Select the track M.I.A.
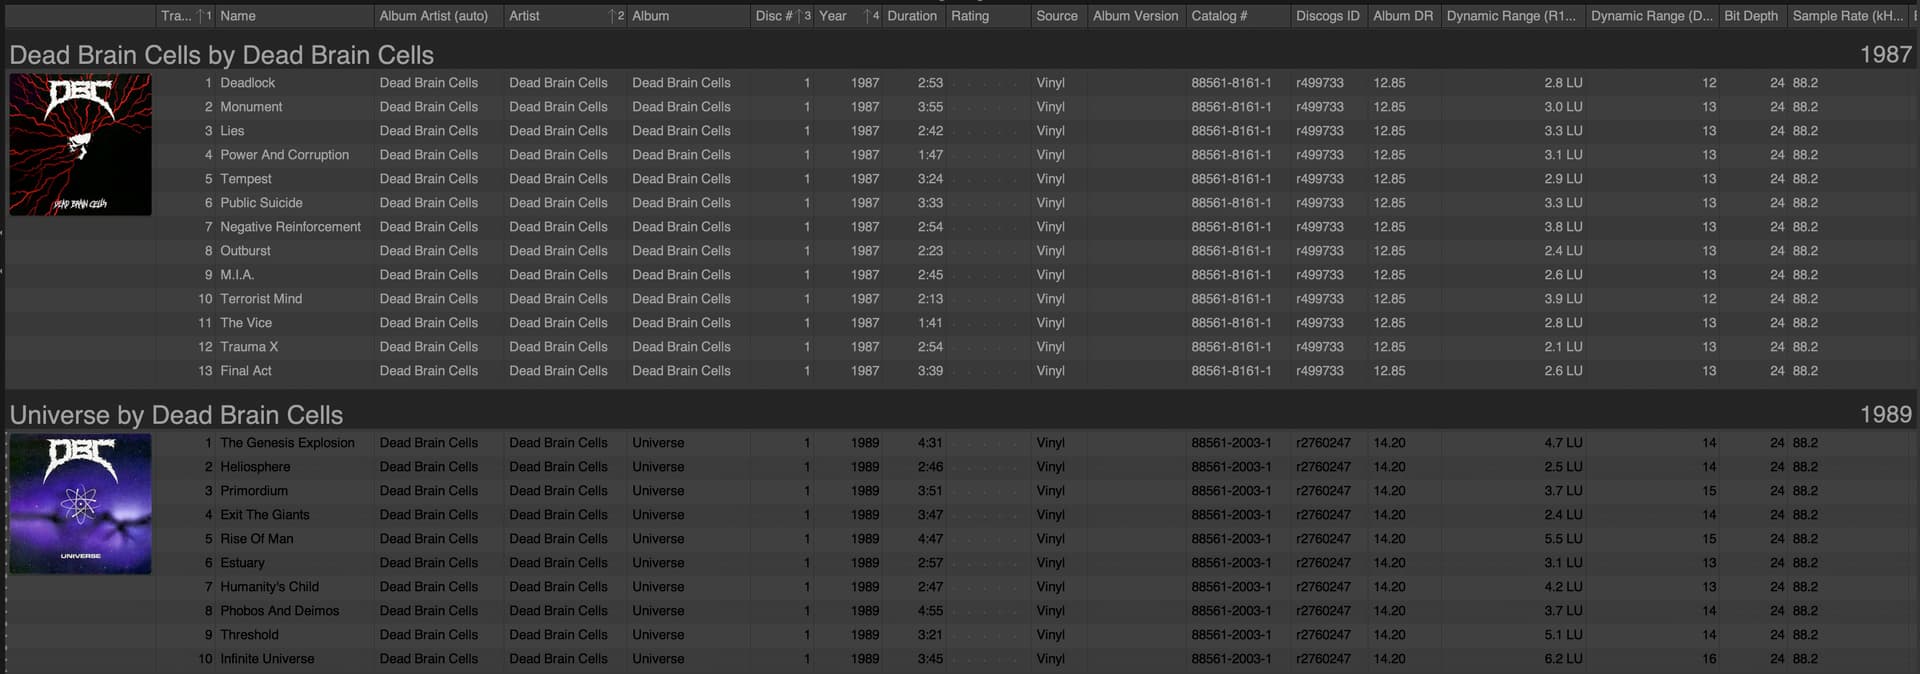The height and width of the screenshot is (674, 1920). [237, 275]
